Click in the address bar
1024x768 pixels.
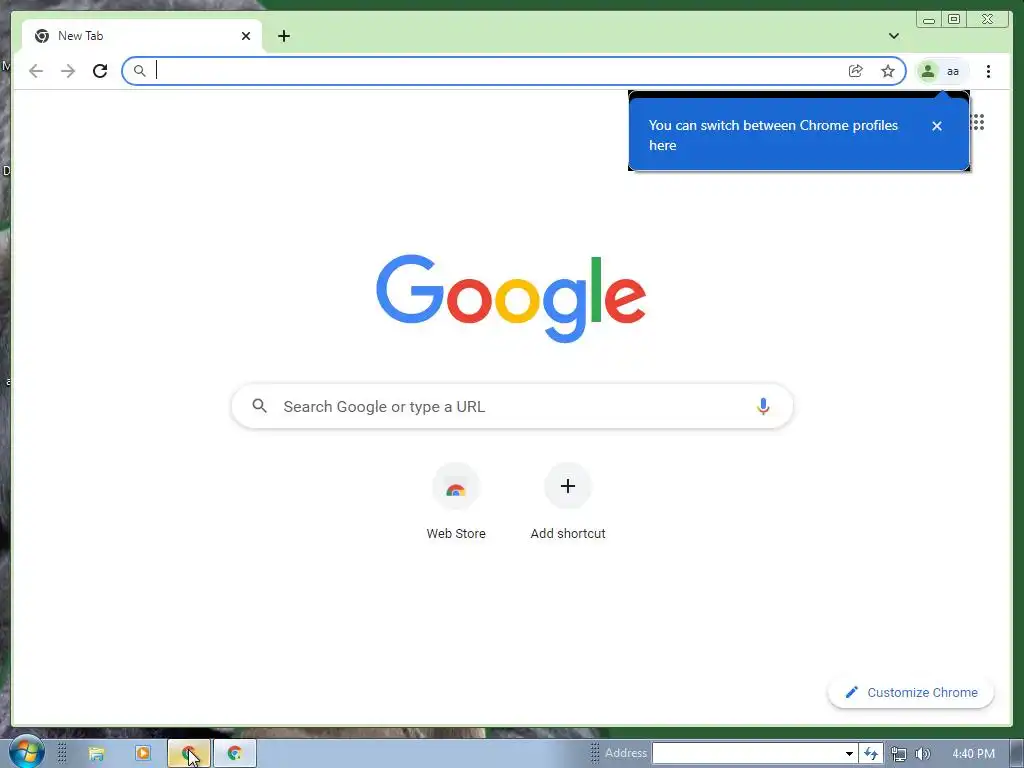(514, 71)
